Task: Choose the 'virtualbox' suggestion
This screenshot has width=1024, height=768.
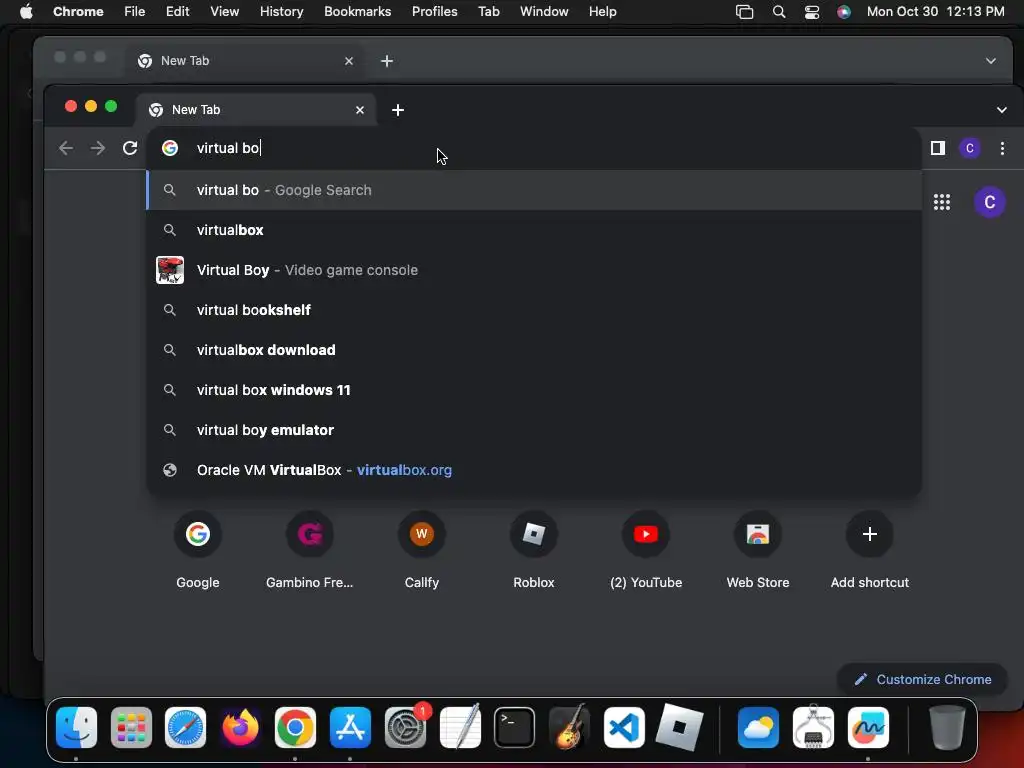Action: pyautogui.click(x=534, y=230)
